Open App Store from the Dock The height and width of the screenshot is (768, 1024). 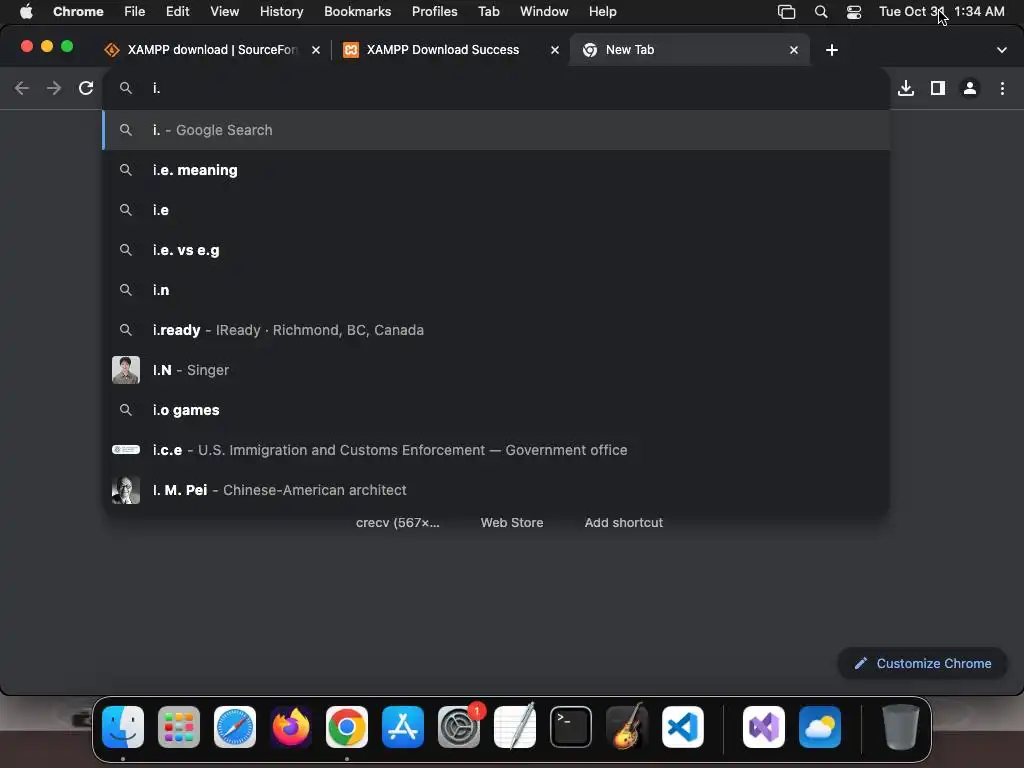pyautogui.click(x=403, y=727)
